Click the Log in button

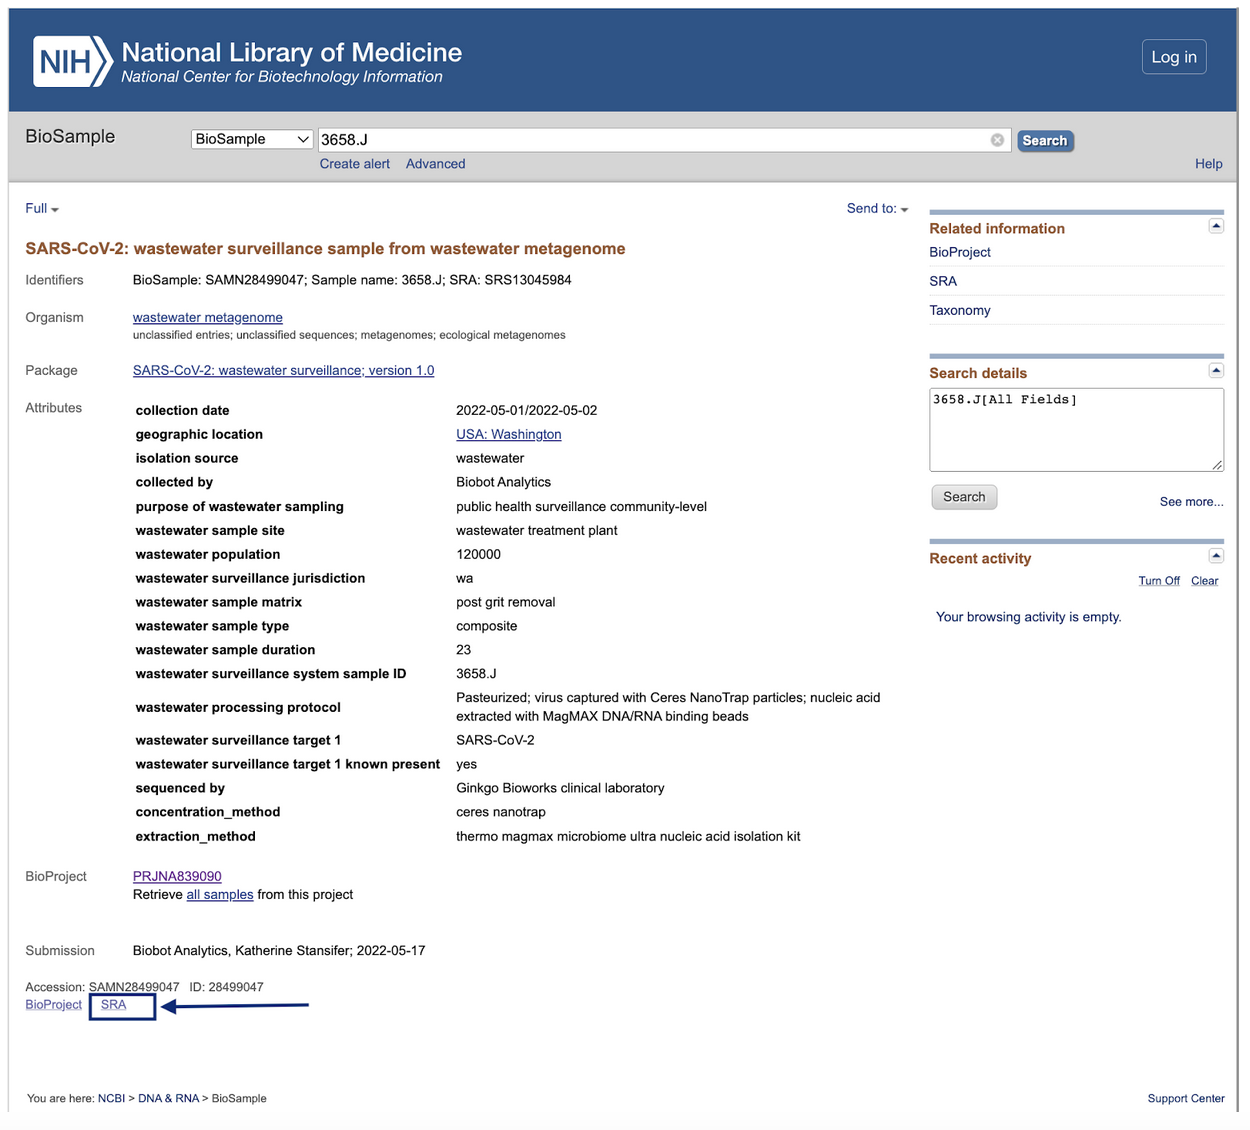(1174, 57)
